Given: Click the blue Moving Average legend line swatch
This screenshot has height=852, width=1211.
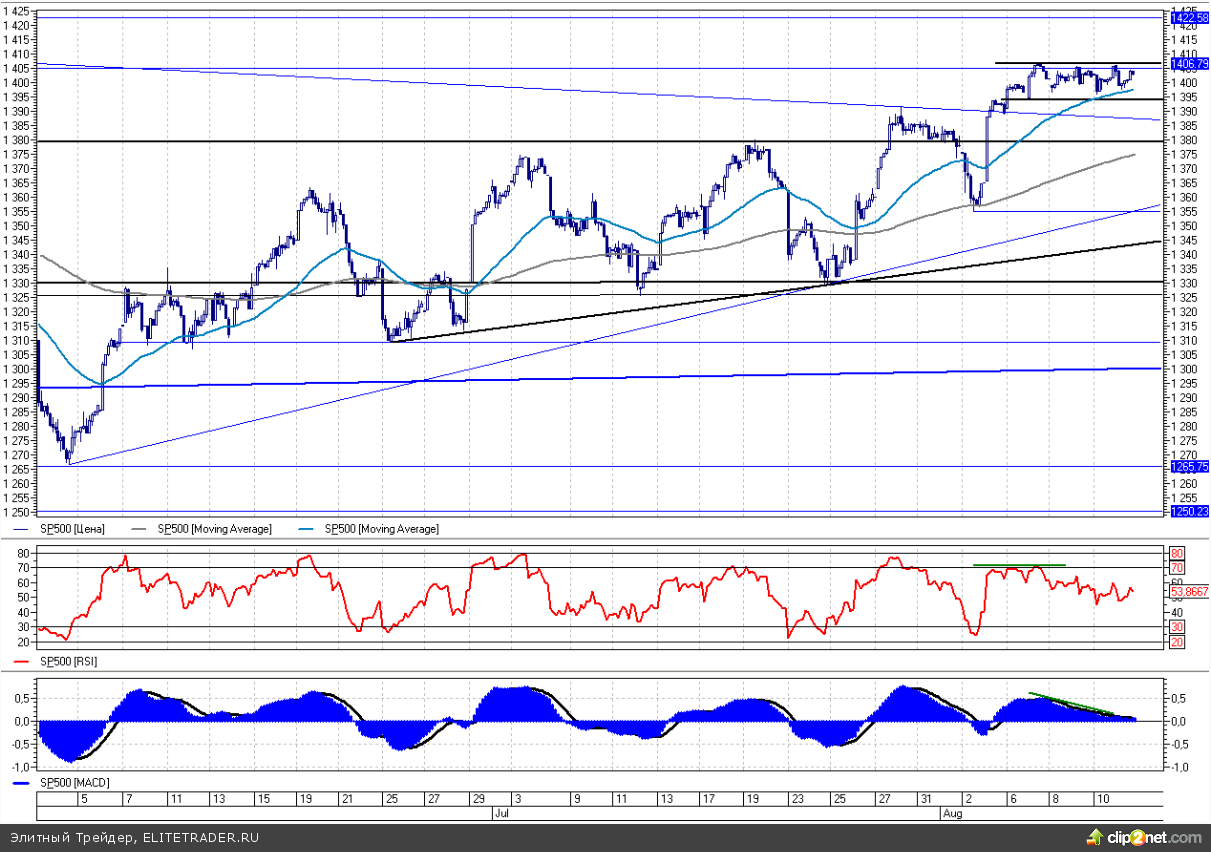Looking at the screenshot, I should (308, 528).
